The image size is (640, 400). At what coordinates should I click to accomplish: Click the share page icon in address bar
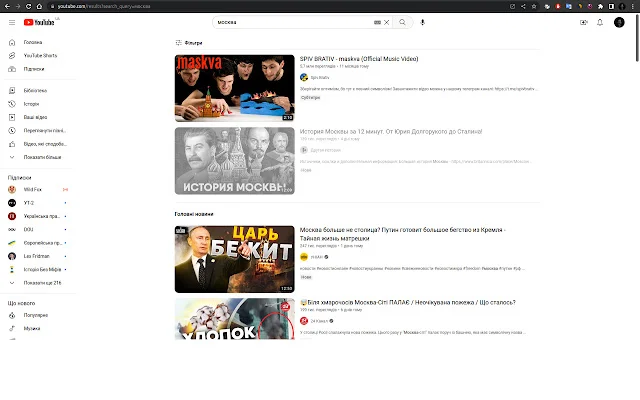(523, 6)
